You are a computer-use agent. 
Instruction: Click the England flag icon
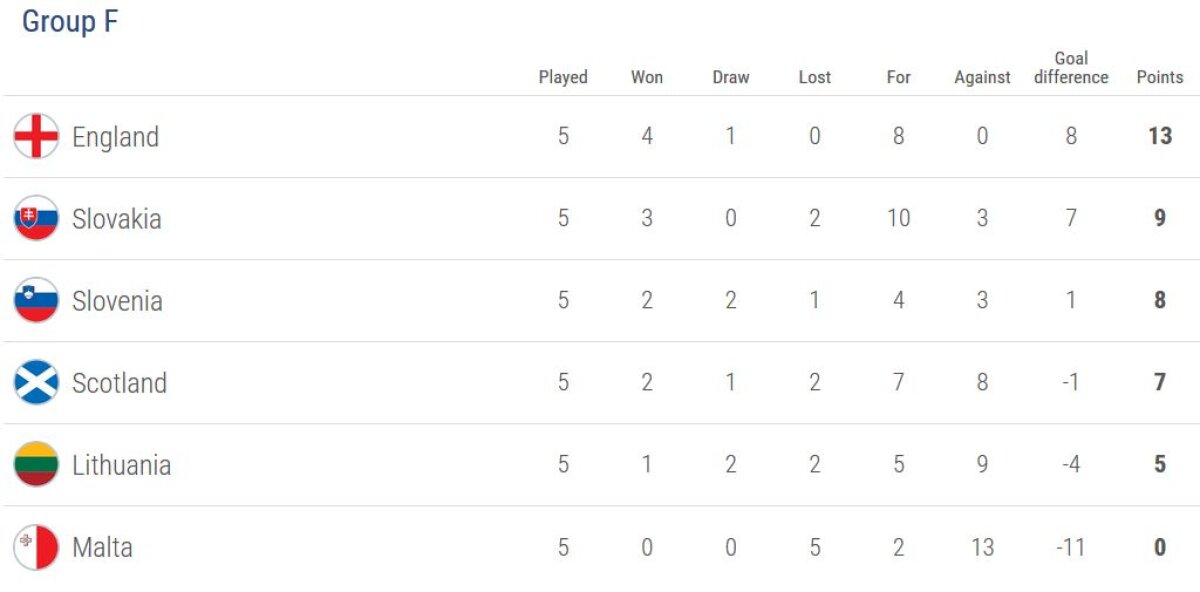coord(36,136)
